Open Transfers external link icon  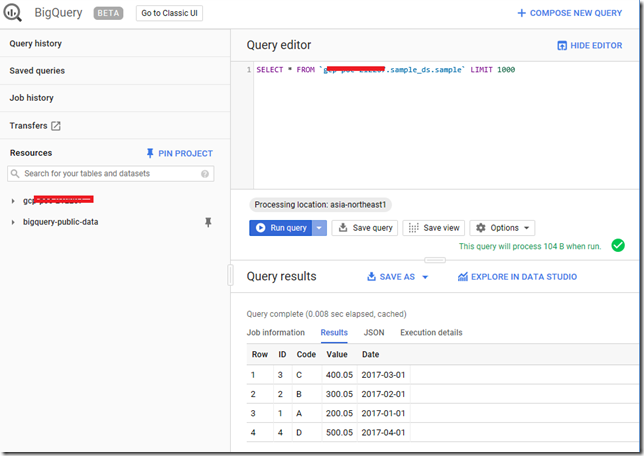[56, 126]
